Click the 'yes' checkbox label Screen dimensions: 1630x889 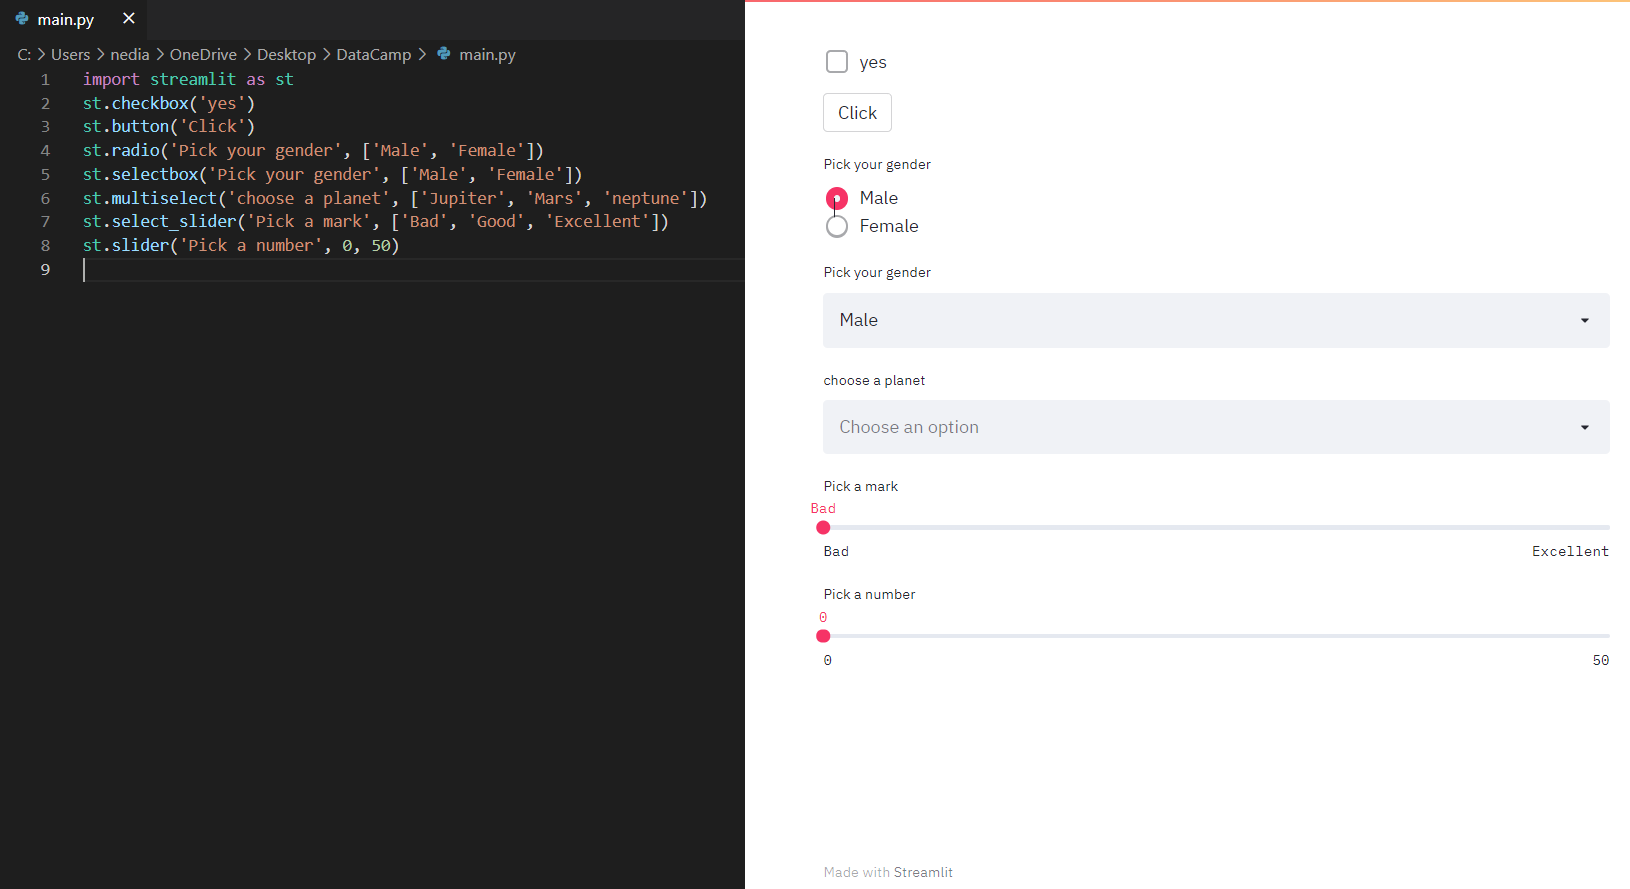pos(873,62)
